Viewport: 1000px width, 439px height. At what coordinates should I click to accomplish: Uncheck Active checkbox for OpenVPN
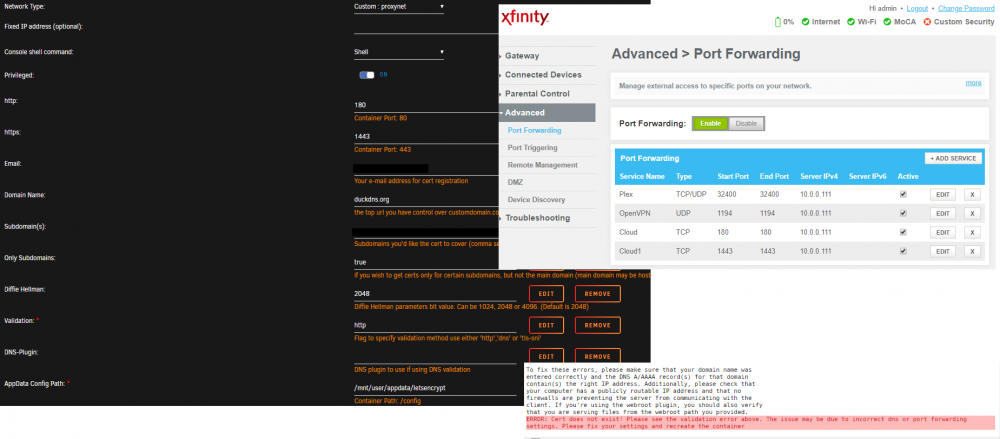point(903,213)
